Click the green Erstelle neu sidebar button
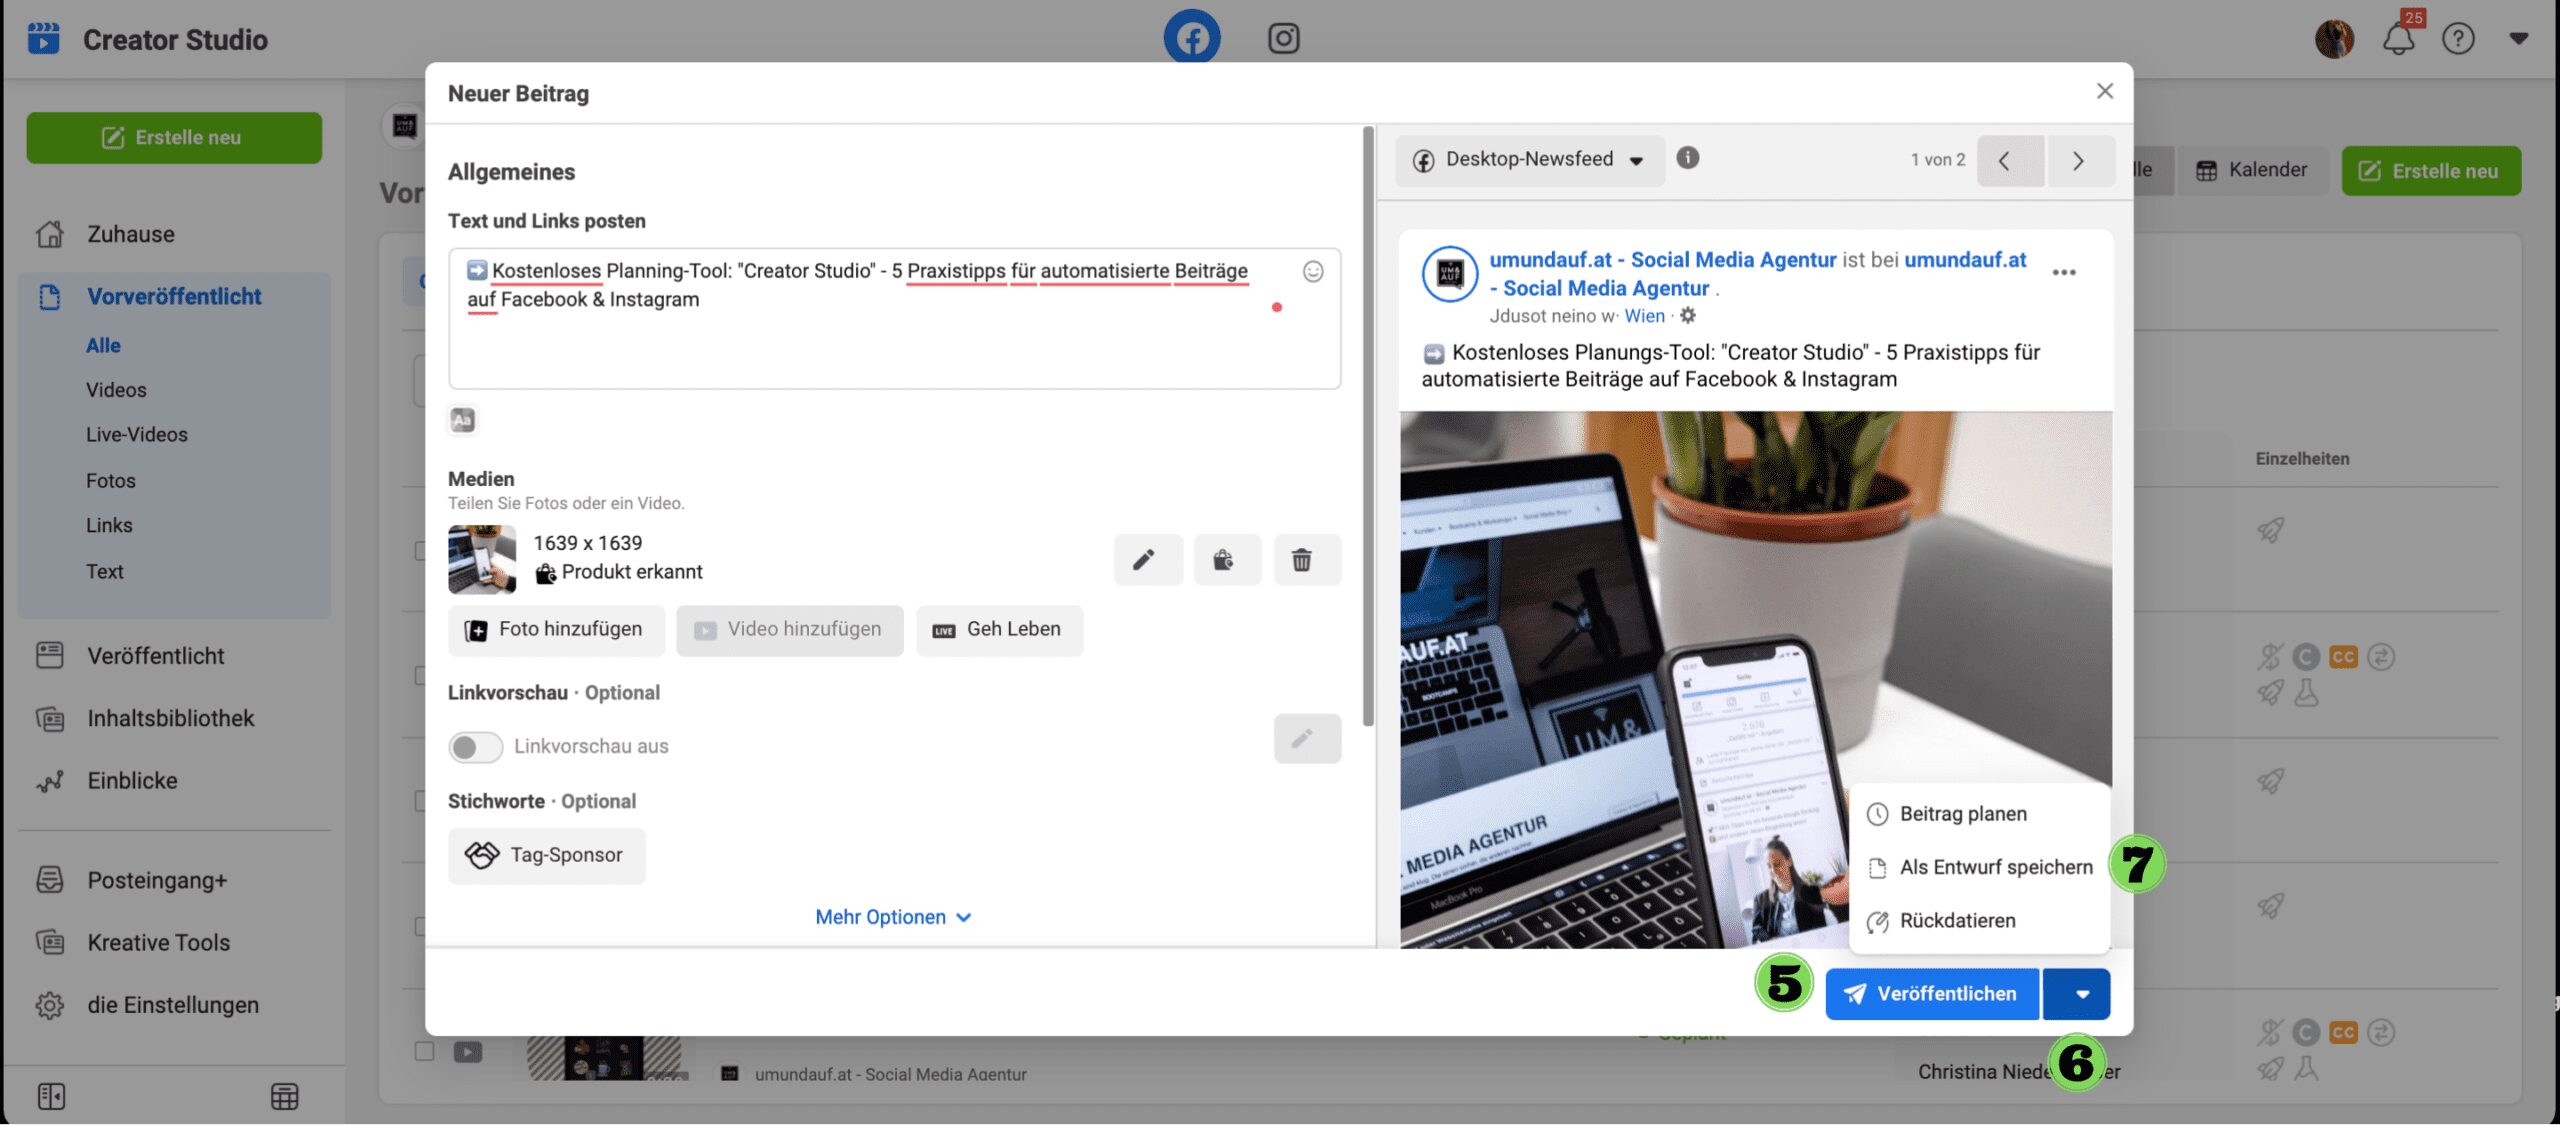This screenshot has width=2560, height=1125. click(174, 138)
